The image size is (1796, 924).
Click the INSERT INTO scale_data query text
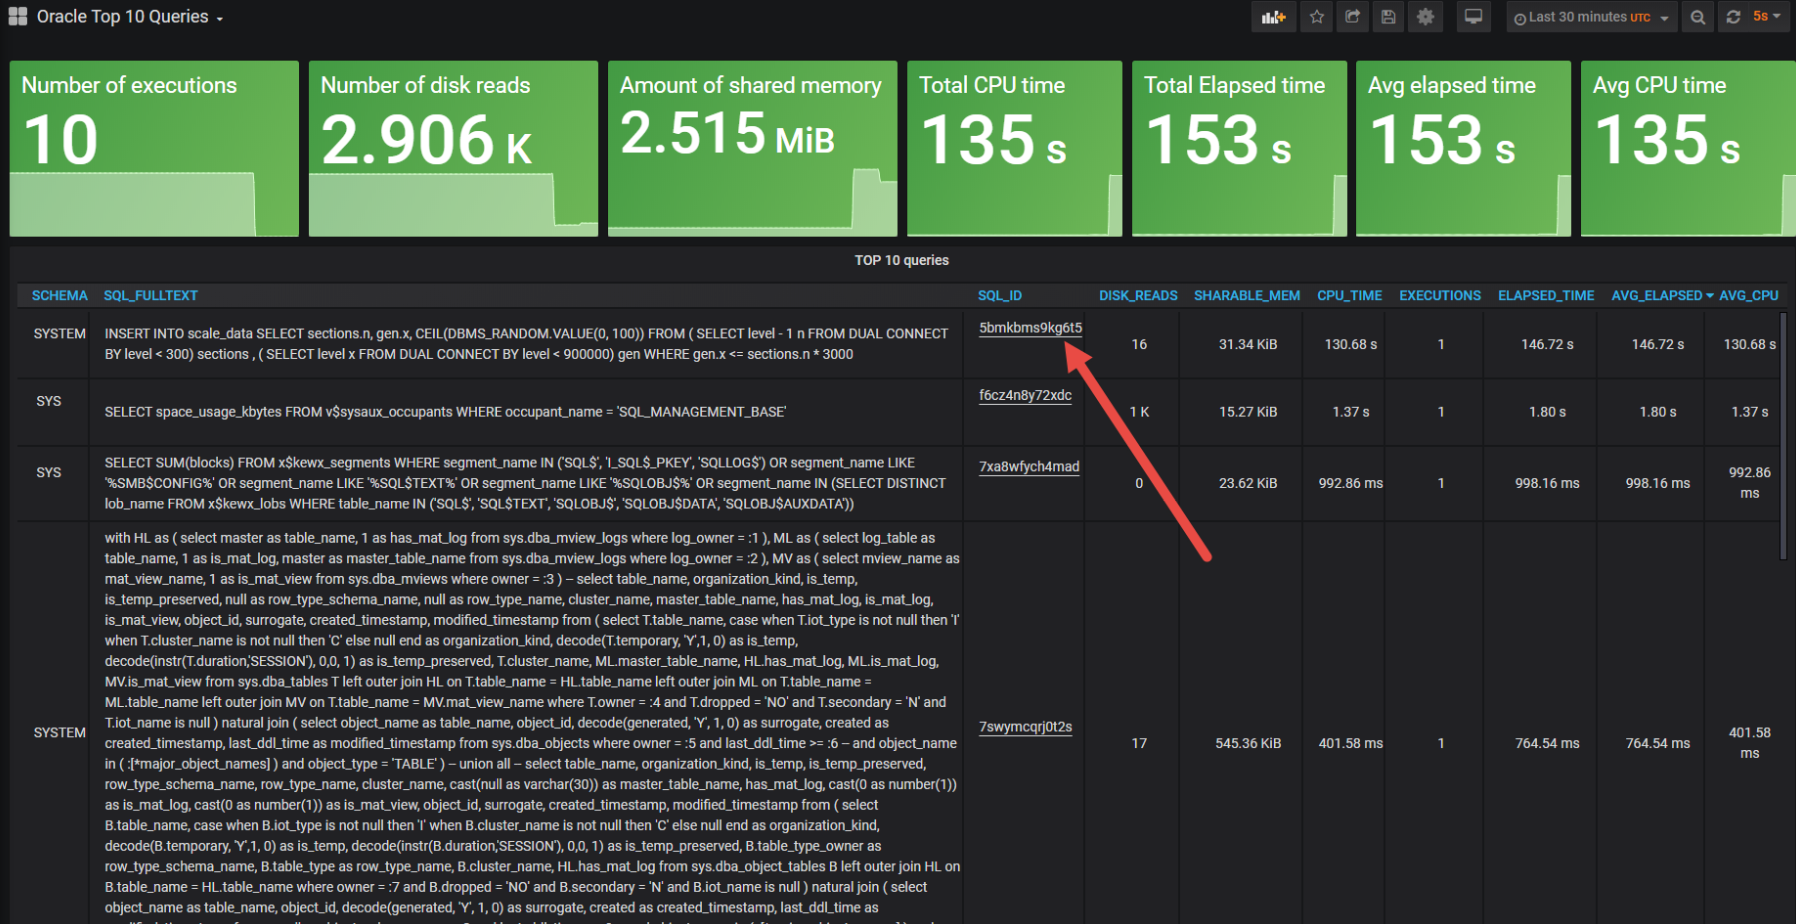pos(526,344)
